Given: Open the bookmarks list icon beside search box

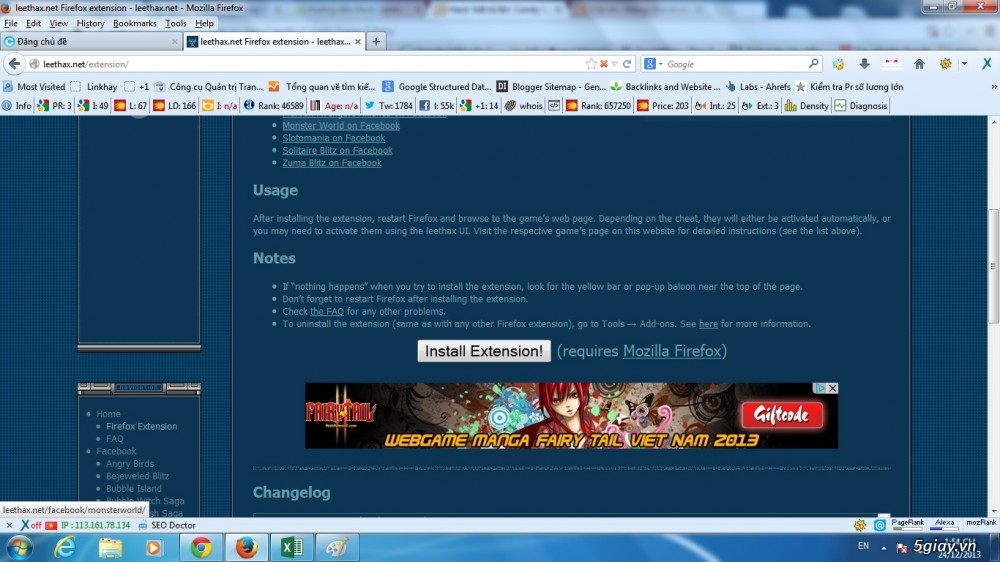Looking at the screenshot, I should click(x=838, y=64).
